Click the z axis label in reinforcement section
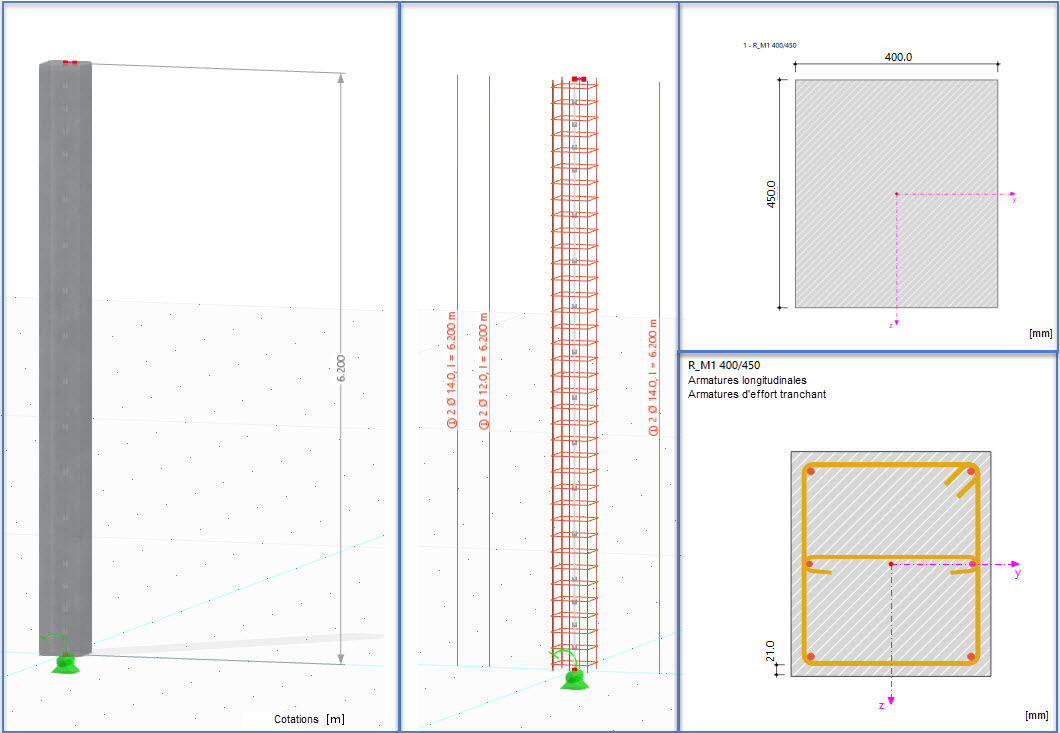The height and width of the screenshot is (733, 1060). pos(882,705)
